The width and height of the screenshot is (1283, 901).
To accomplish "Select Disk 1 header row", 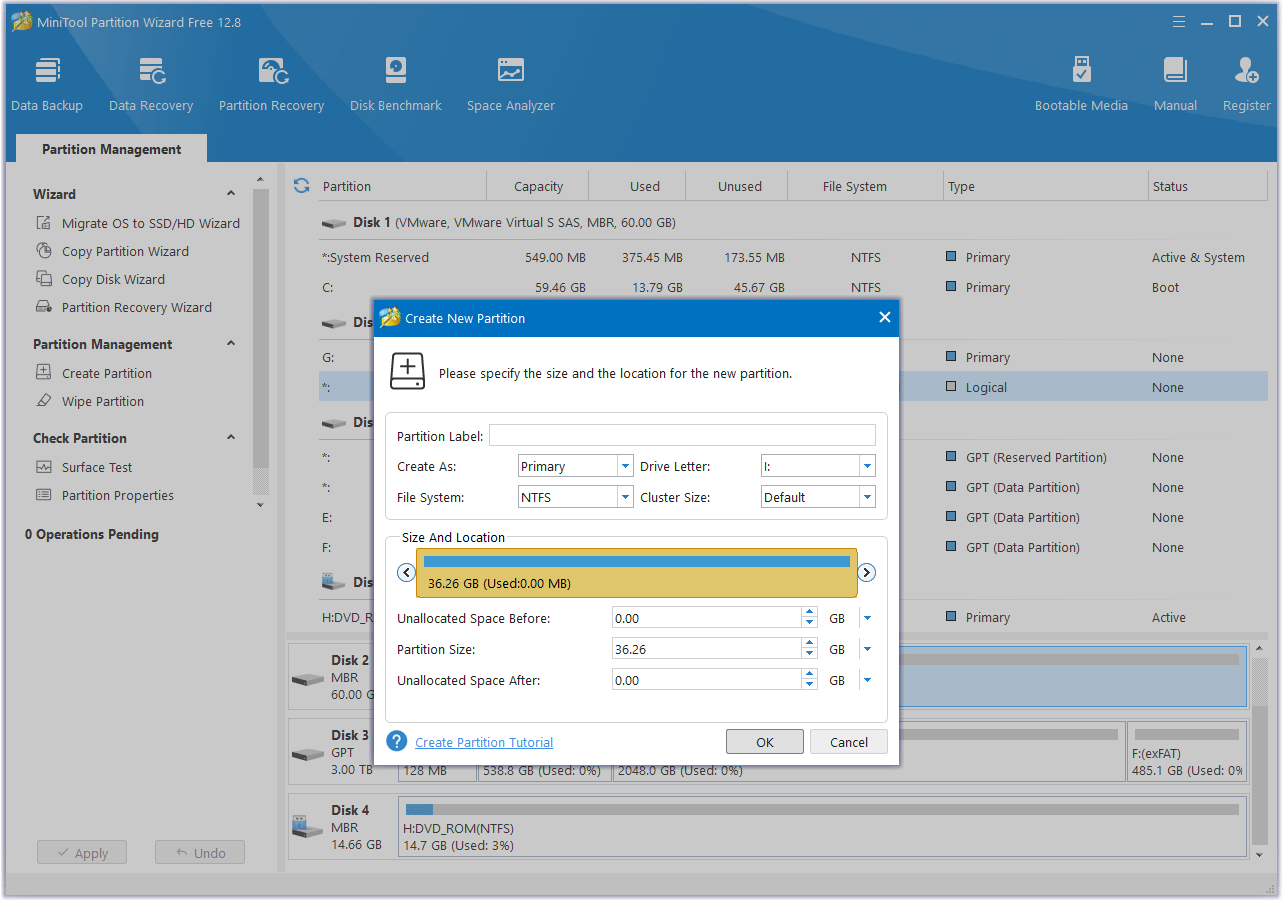I will [x=793, y=222].
